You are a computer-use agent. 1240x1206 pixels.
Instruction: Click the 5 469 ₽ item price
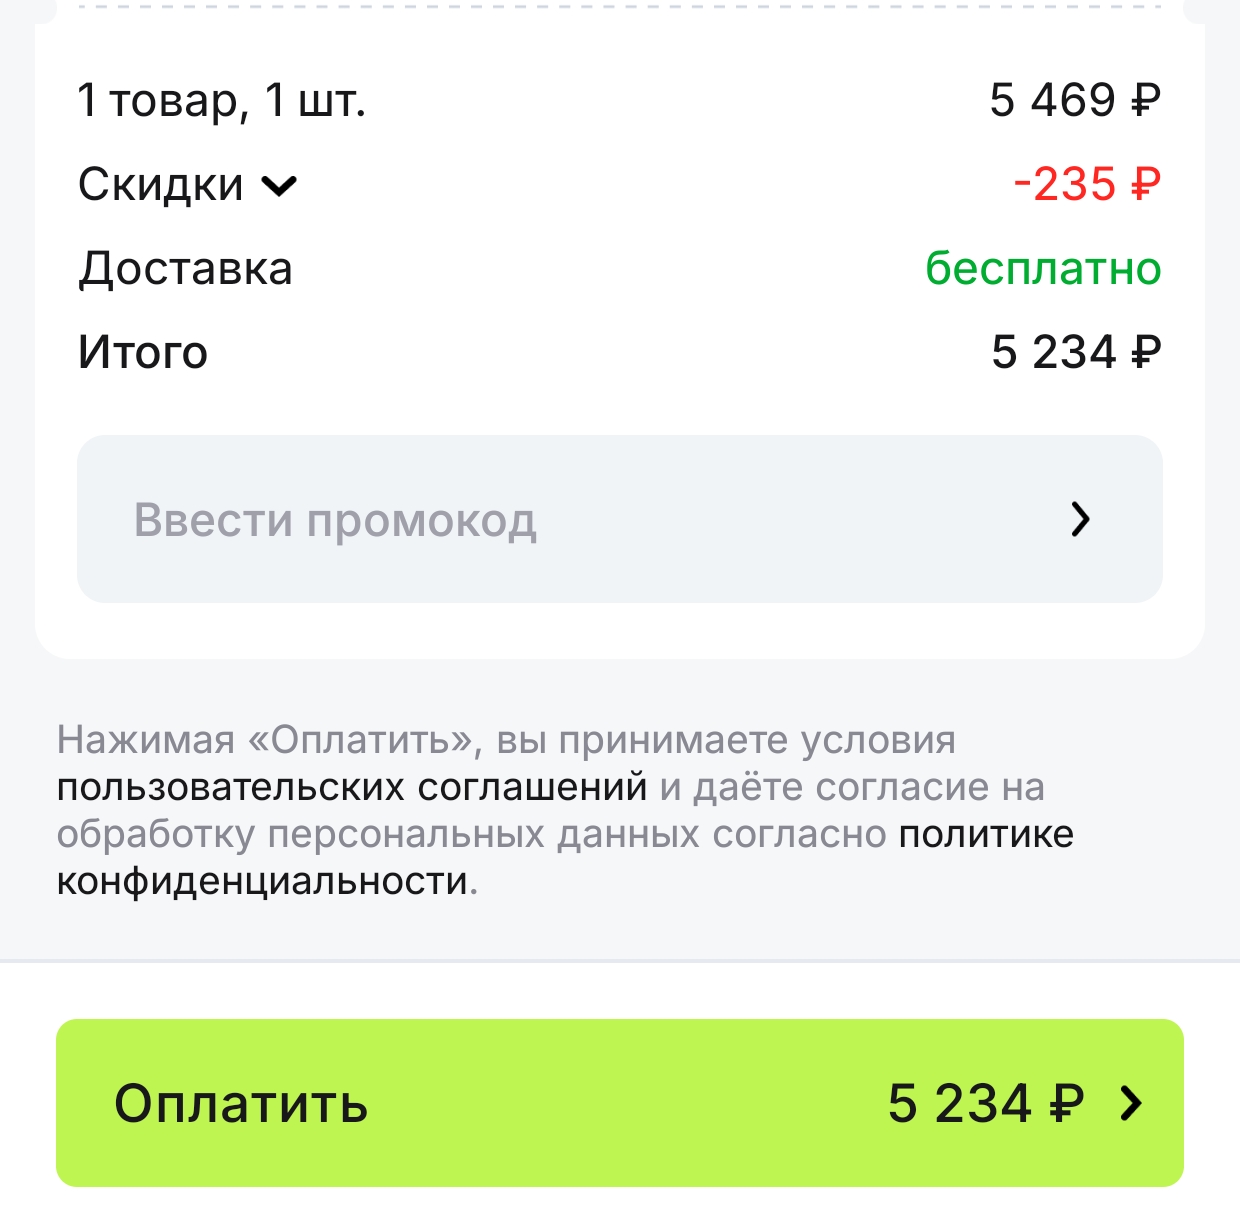pos(1075,101)
